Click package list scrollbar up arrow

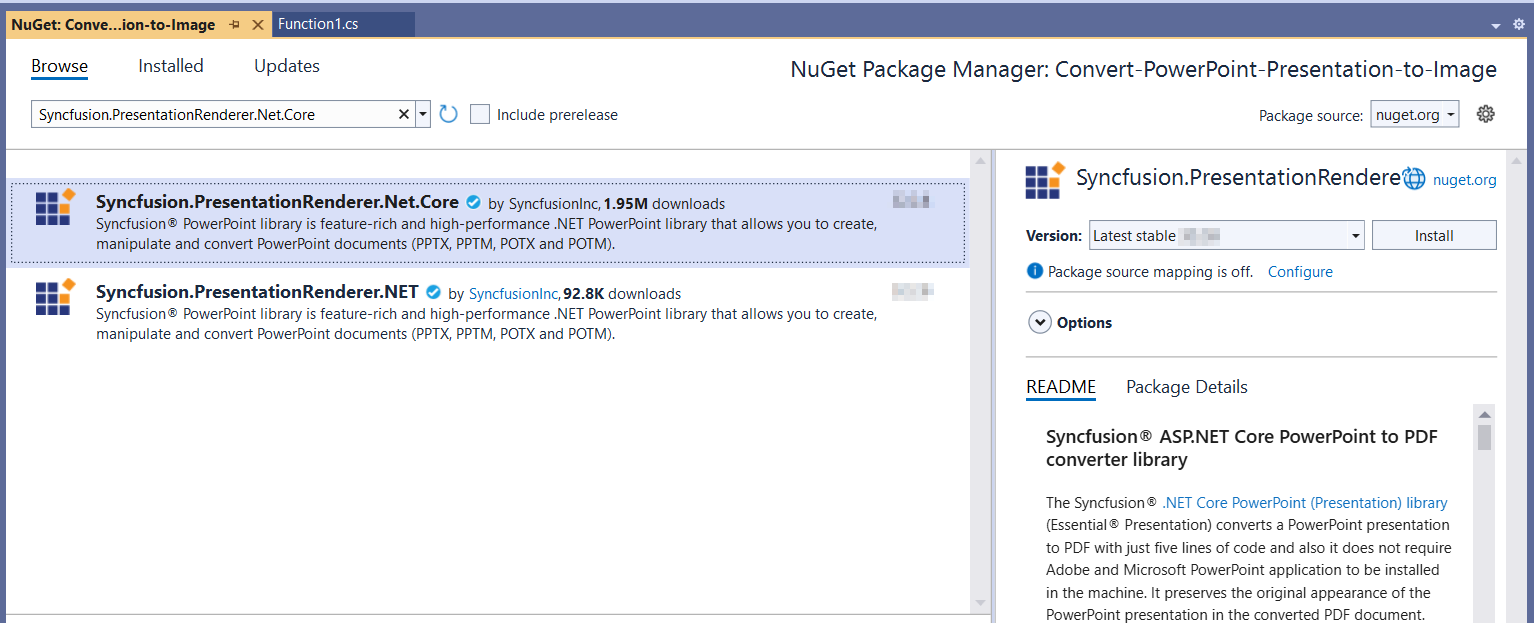click(x=981, y=161)
